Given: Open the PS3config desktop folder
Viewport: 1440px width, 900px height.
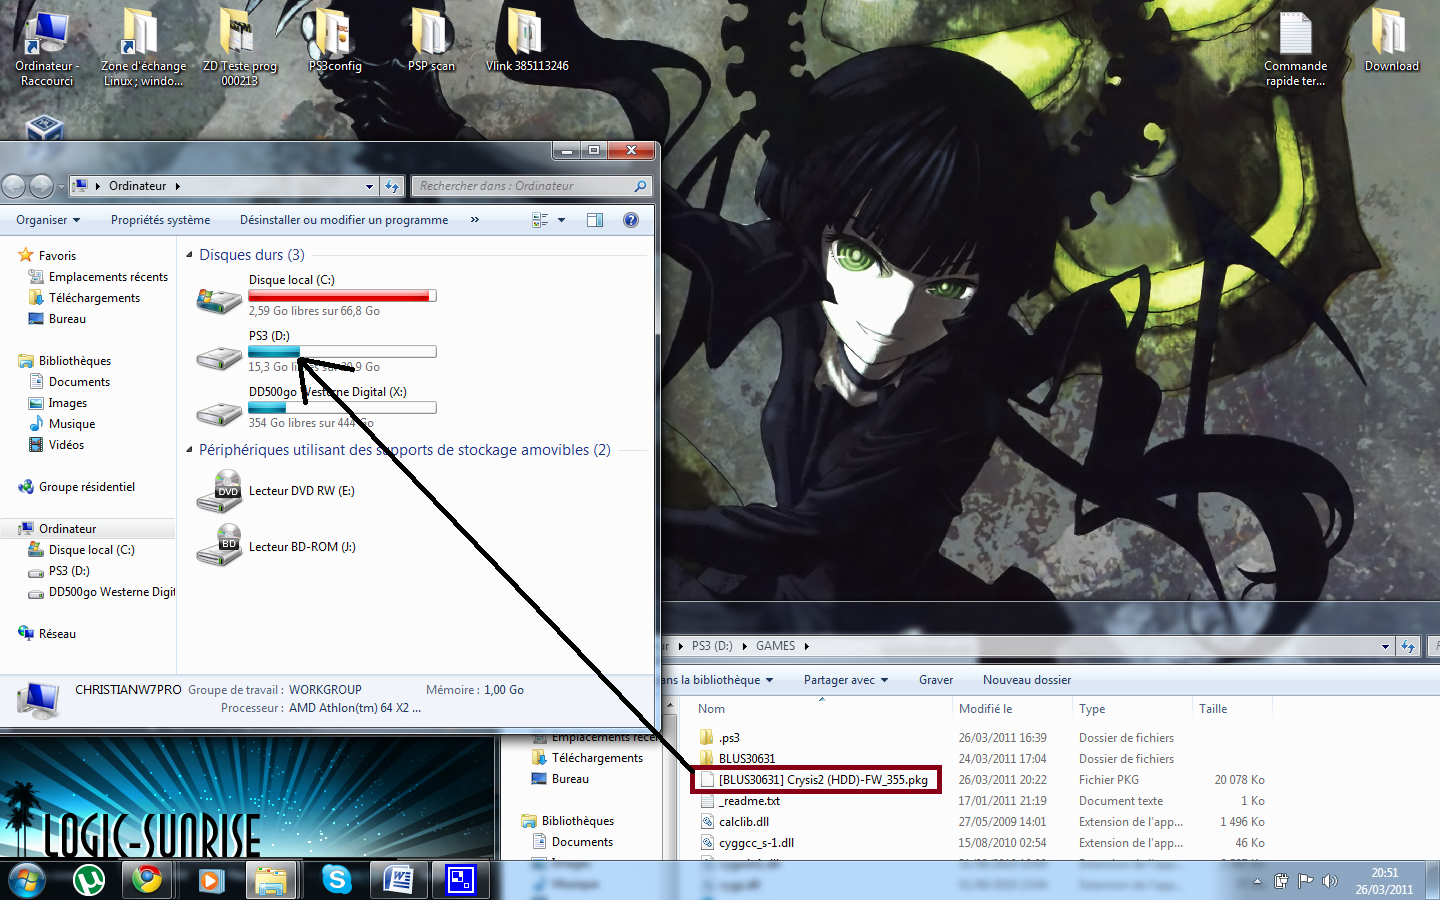Looking at the screenshot, I should 335,40.
